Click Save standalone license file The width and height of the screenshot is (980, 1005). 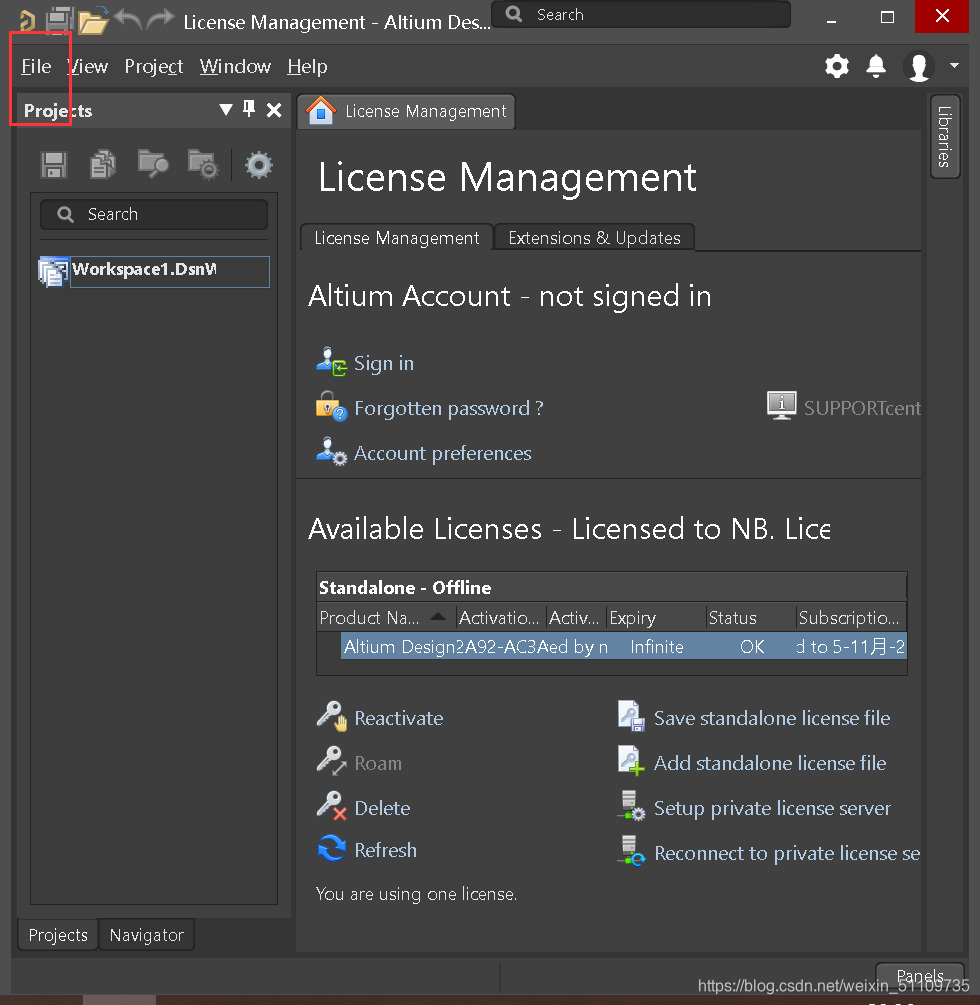point(772,718)
